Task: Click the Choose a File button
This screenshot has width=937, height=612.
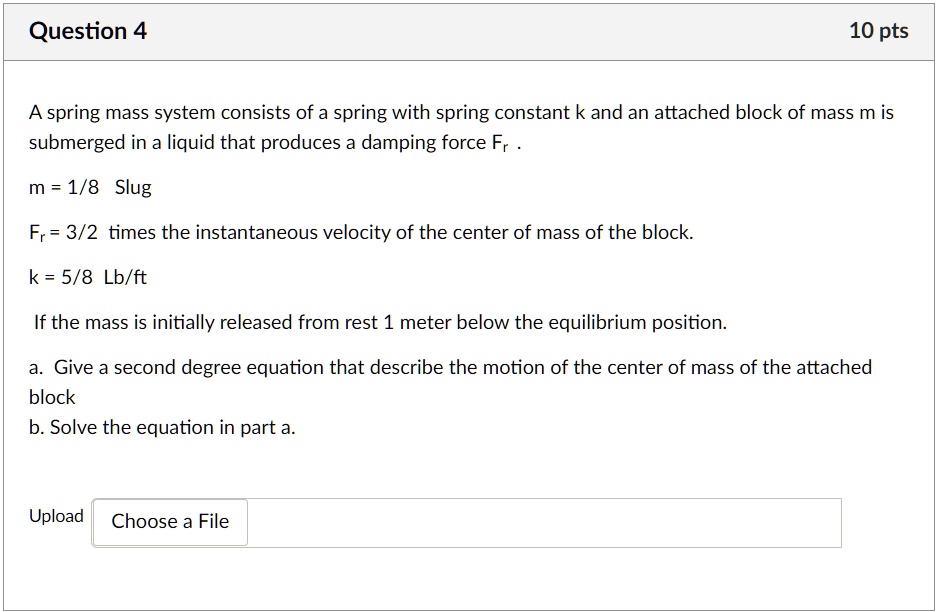Action: point(168,521)
